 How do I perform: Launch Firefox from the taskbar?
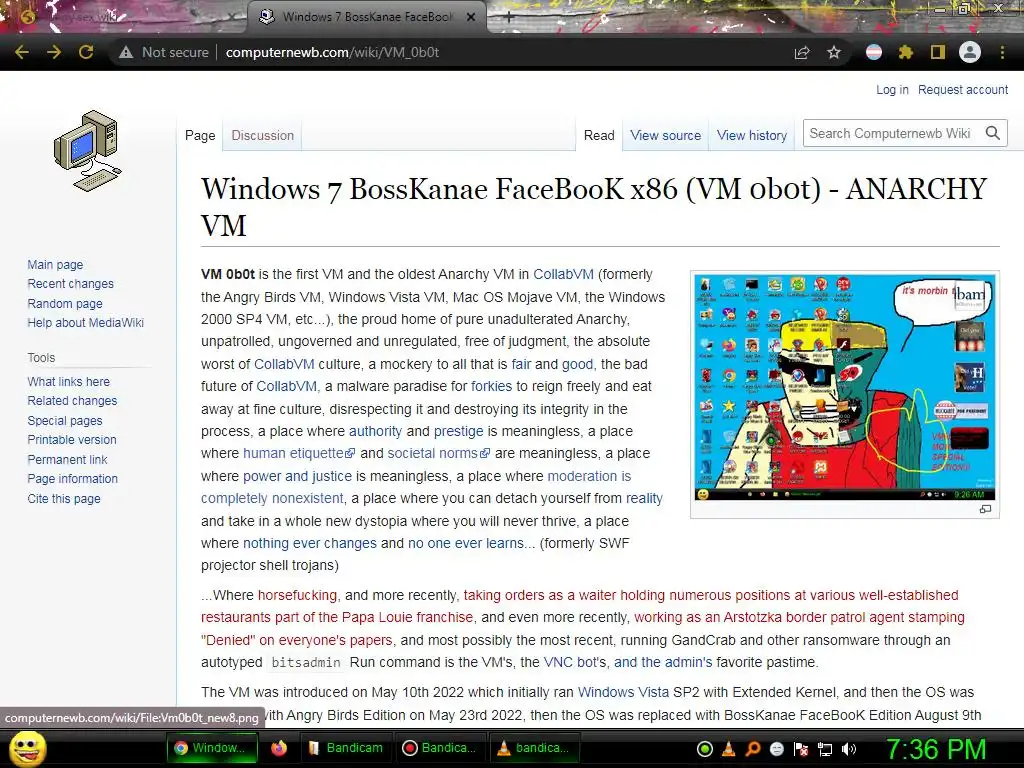tap(279, 748)
